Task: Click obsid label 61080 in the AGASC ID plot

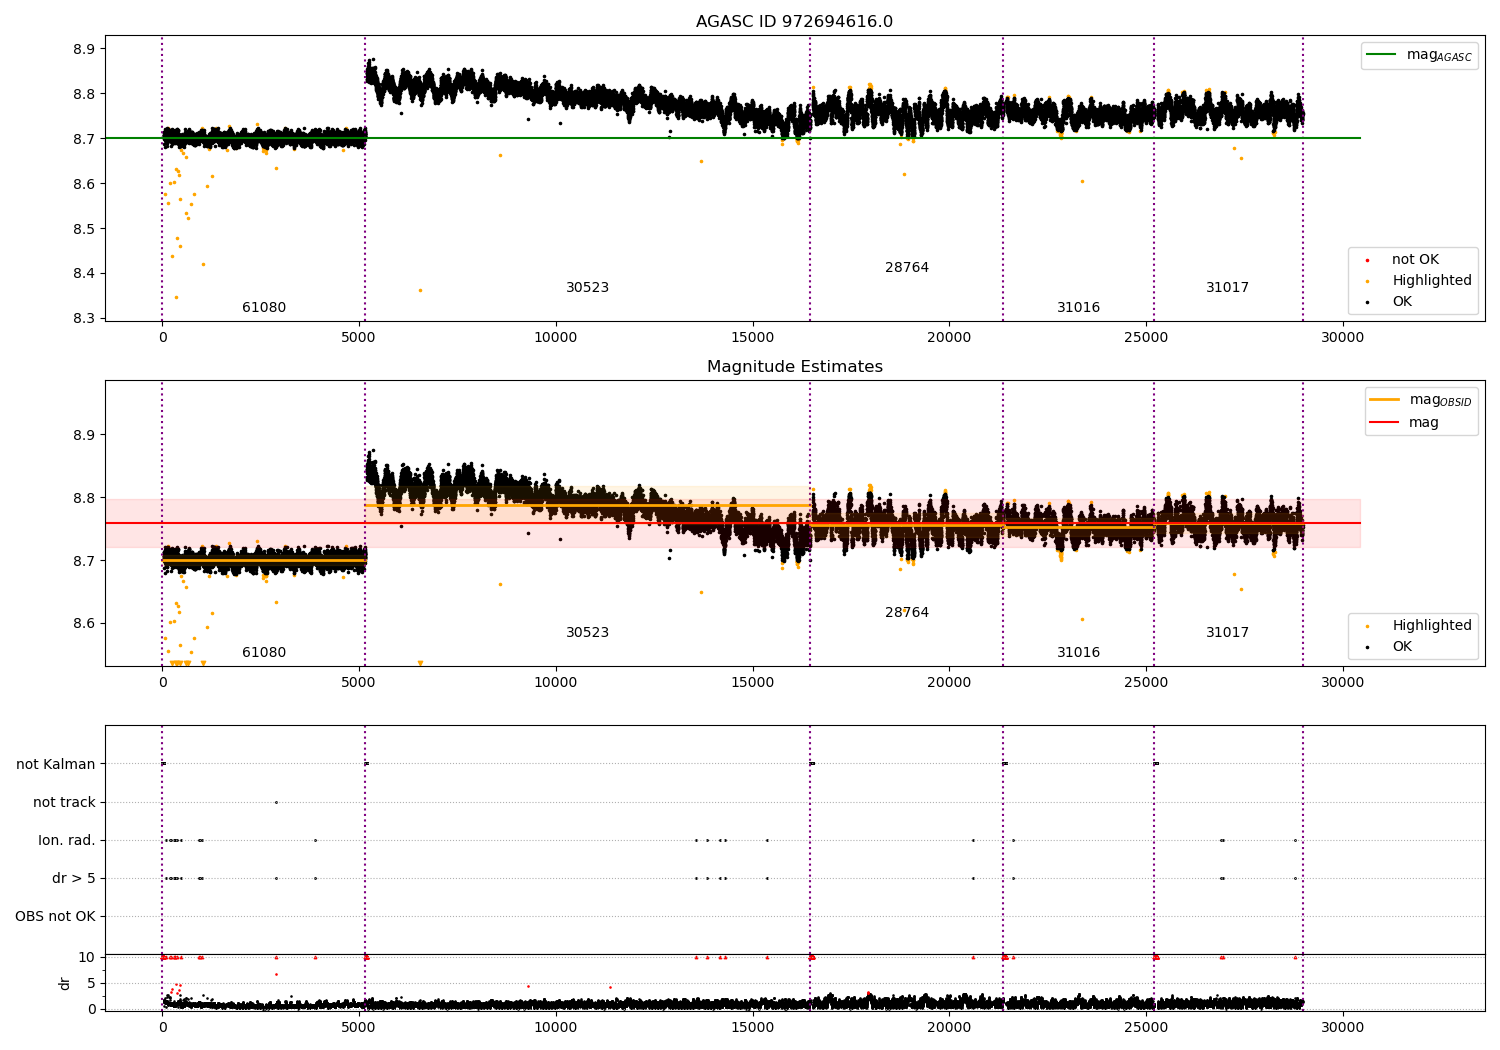Action: (x=264, y=308)
